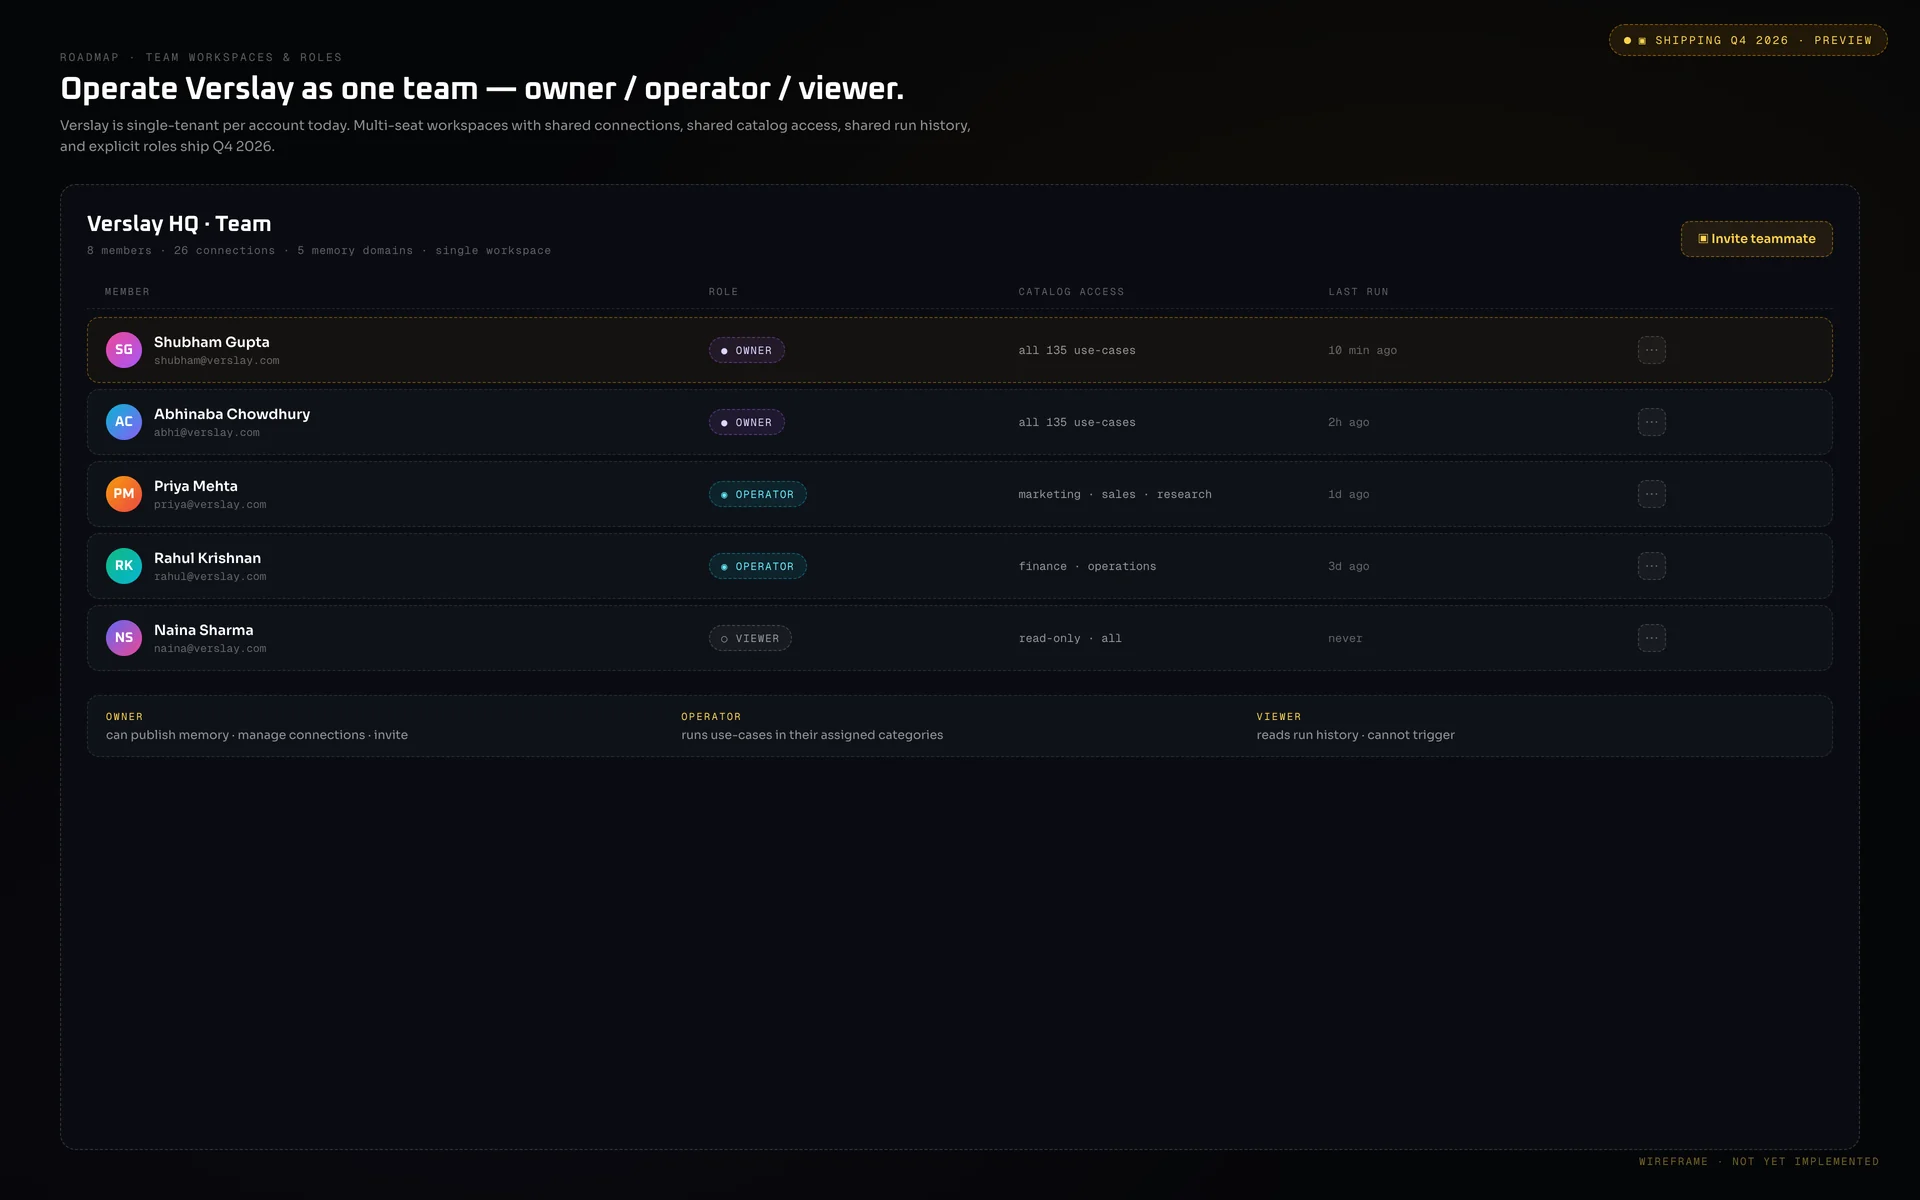The width and height of the screenshot is (1920, 1200).
Task: Open more options for Priya Mehta
Action: point(1651,494)
